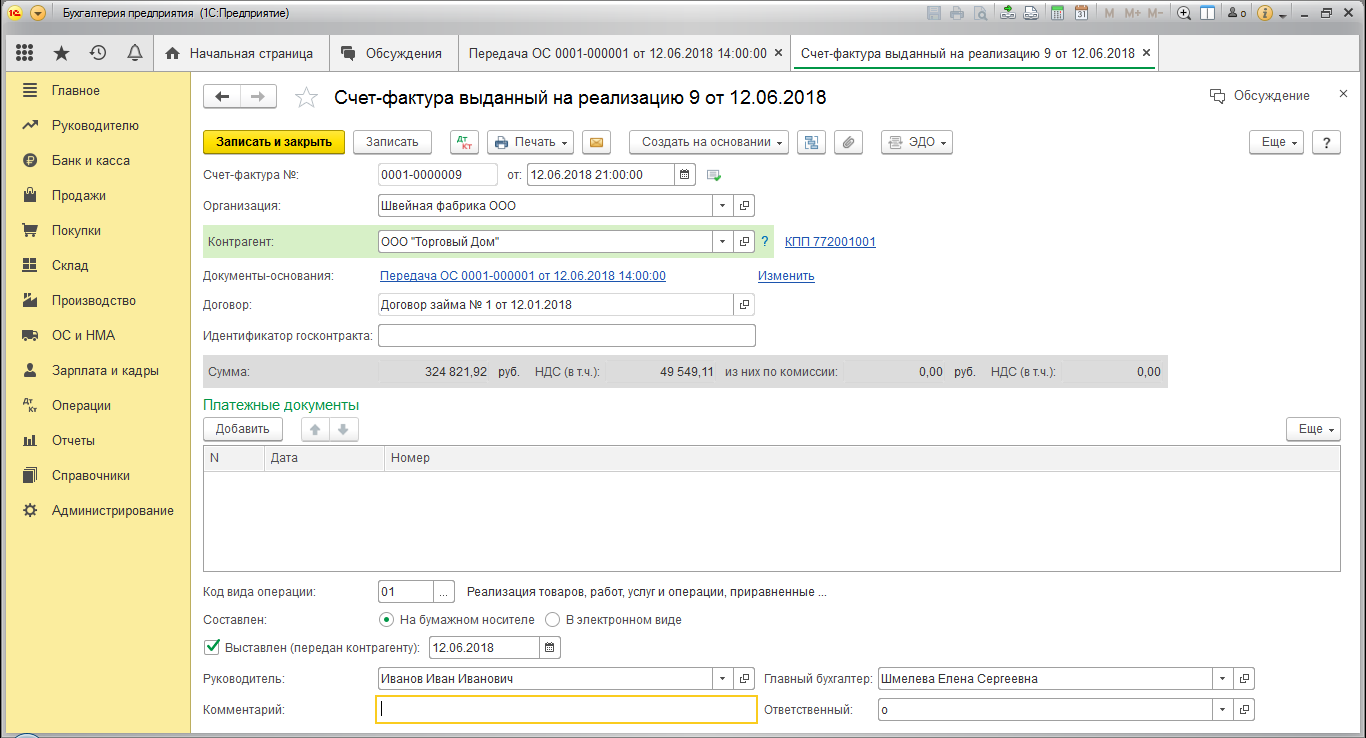Open attached files paperclip icon
Image resolution: width=1366 pixels, height=738 pixels.
[847, 142]
